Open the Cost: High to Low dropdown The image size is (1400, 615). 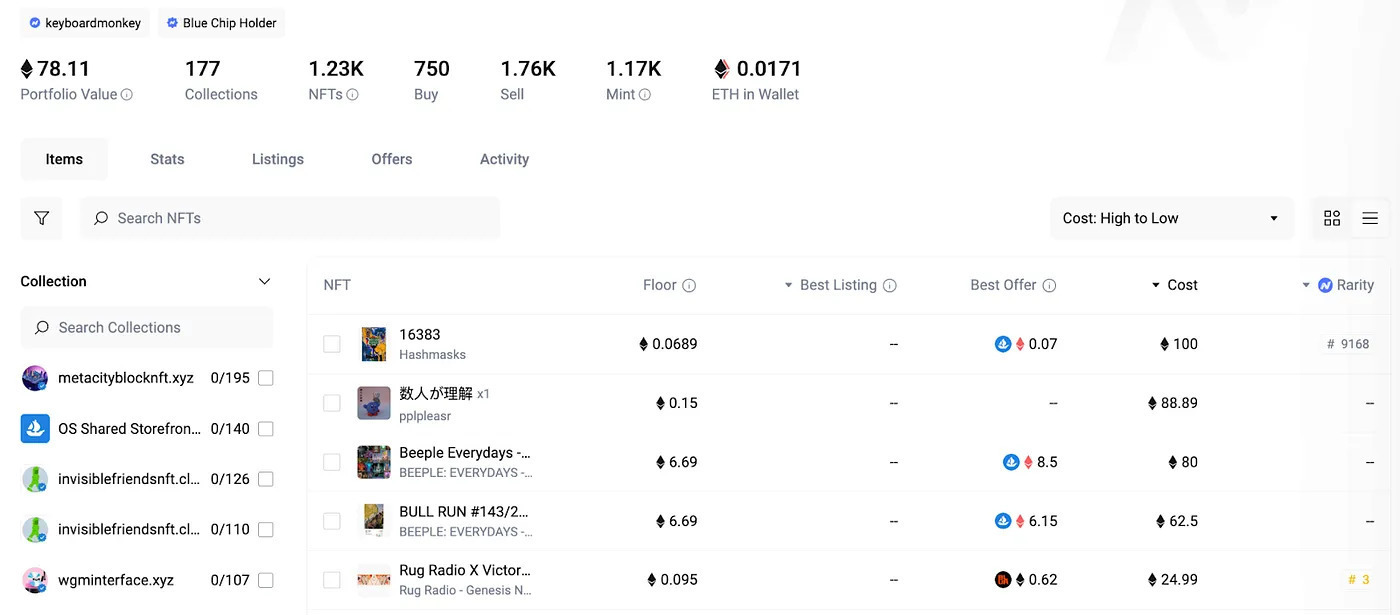click(1171, 218)
